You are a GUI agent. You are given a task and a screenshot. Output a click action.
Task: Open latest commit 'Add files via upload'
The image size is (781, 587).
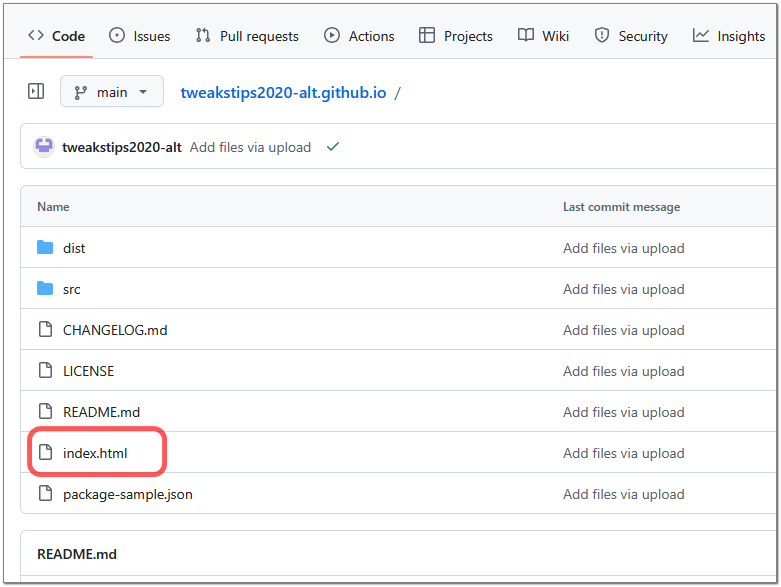[x=250, y=147]
